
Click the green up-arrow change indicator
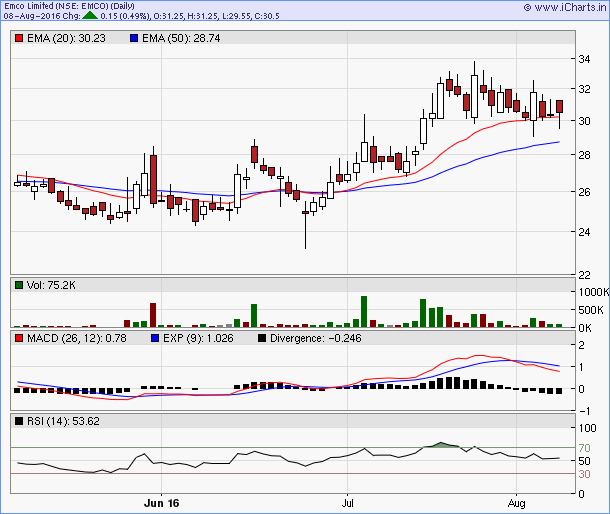point(90,16)
